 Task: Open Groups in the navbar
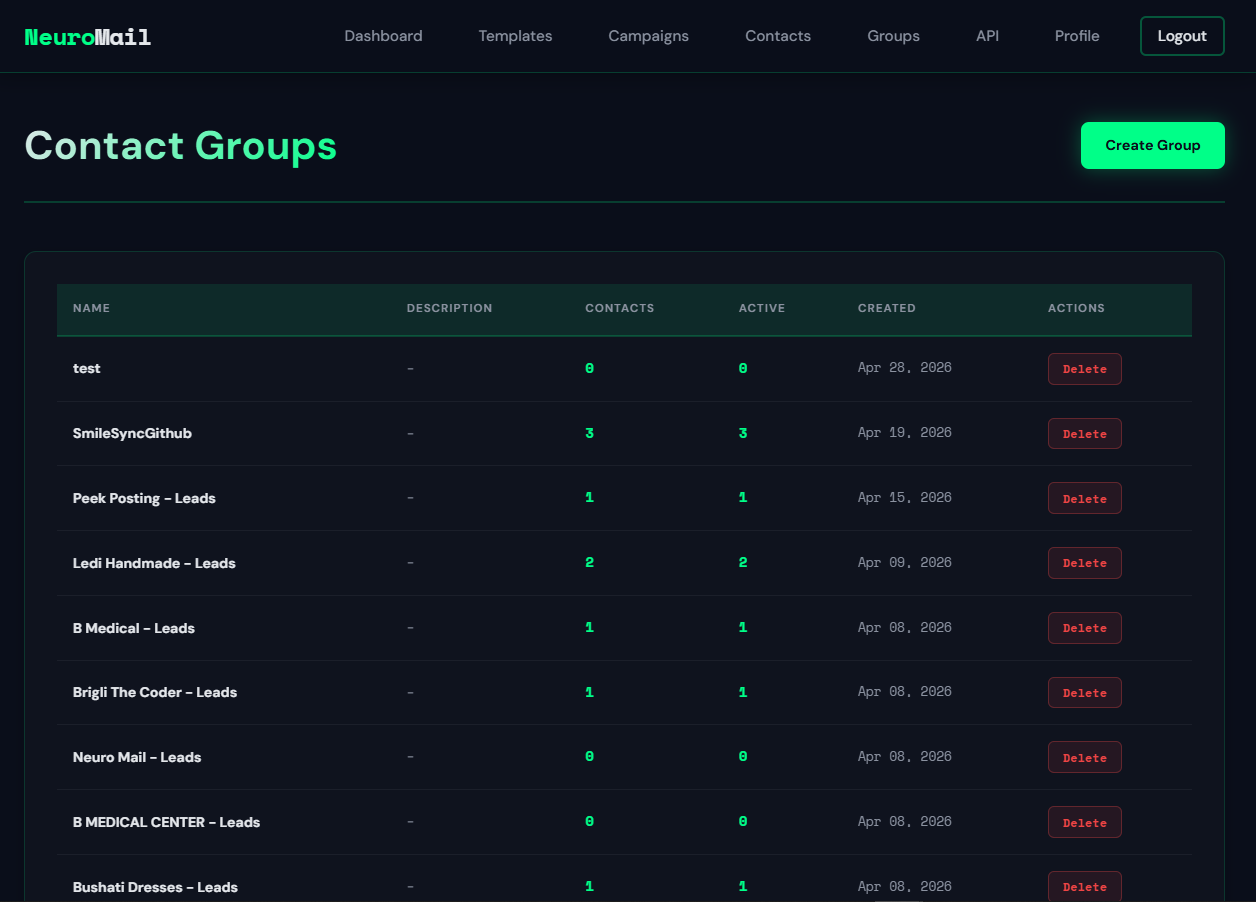[894, 36]
